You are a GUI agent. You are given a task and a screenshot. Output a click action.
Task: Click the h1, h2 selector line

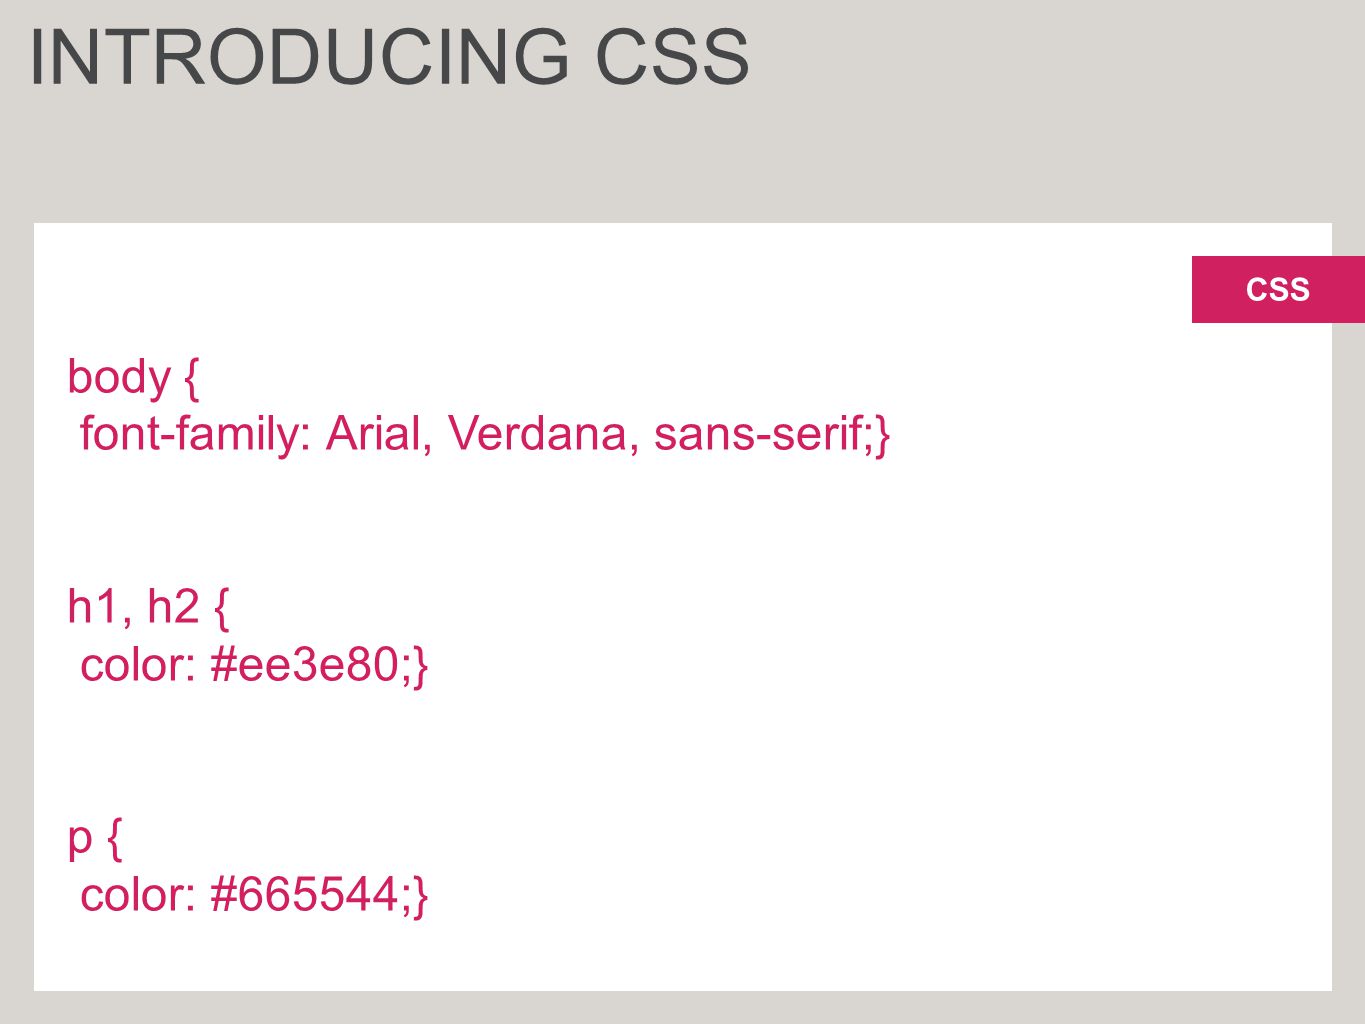tap(148, 608)
